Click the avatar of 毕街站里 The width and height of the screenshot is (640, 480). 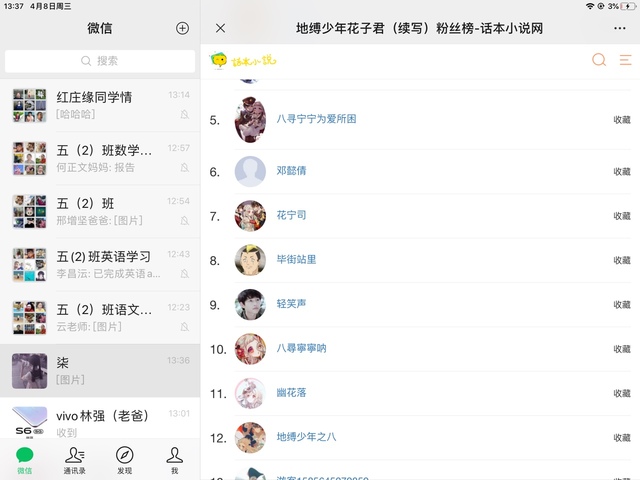click(250, 260)
